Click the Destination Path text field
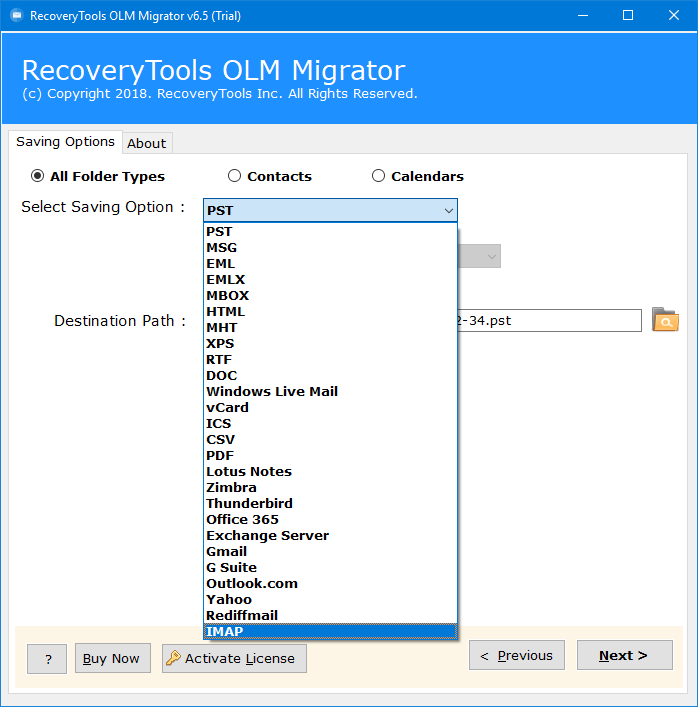Viewport: 698px width, 707px height. point(549,321)
